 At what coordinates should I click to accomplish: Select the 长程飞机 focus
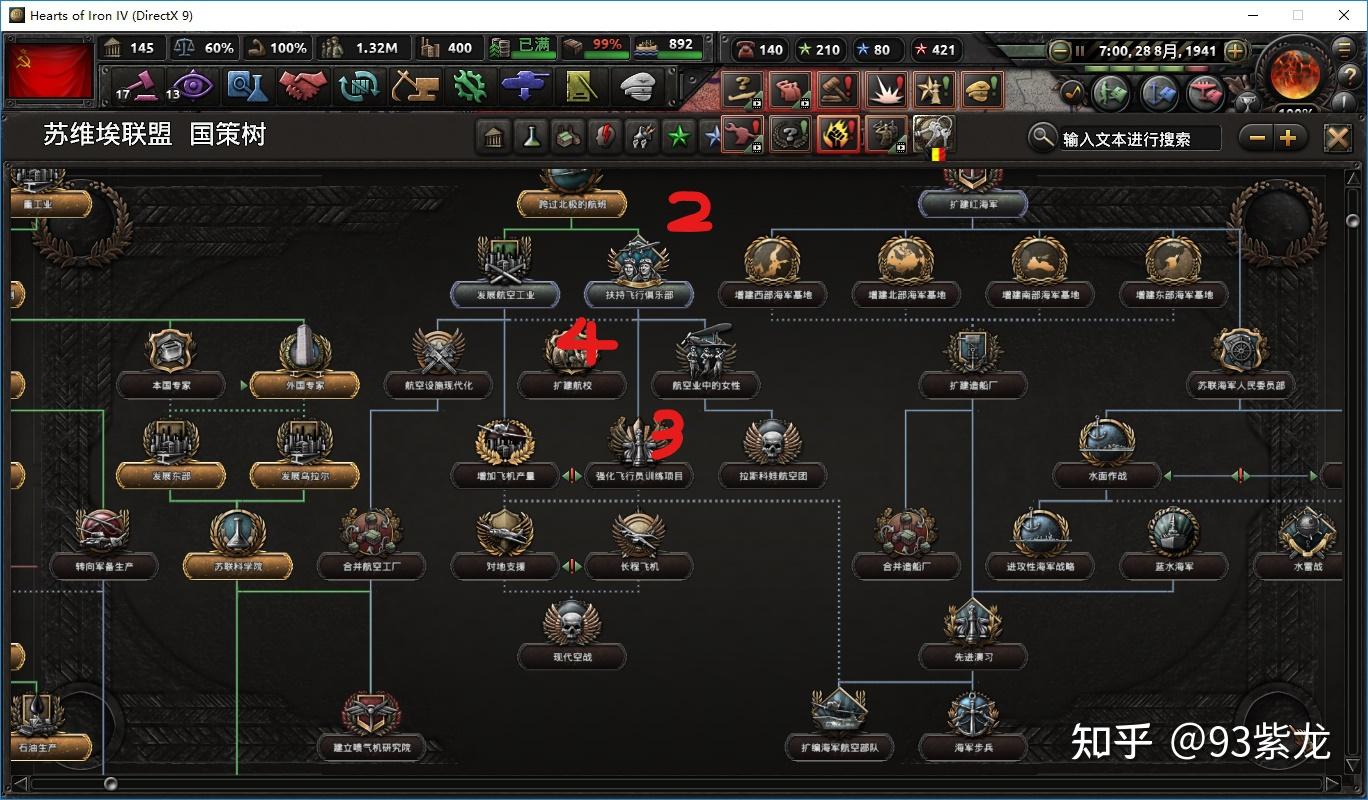[638, 545]
